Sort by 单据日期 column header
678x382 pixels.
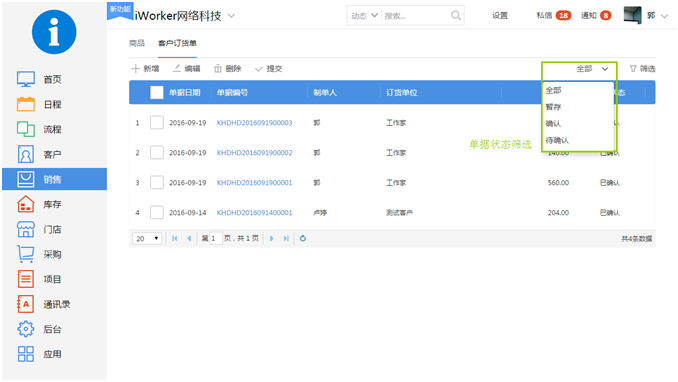[185, 93]
